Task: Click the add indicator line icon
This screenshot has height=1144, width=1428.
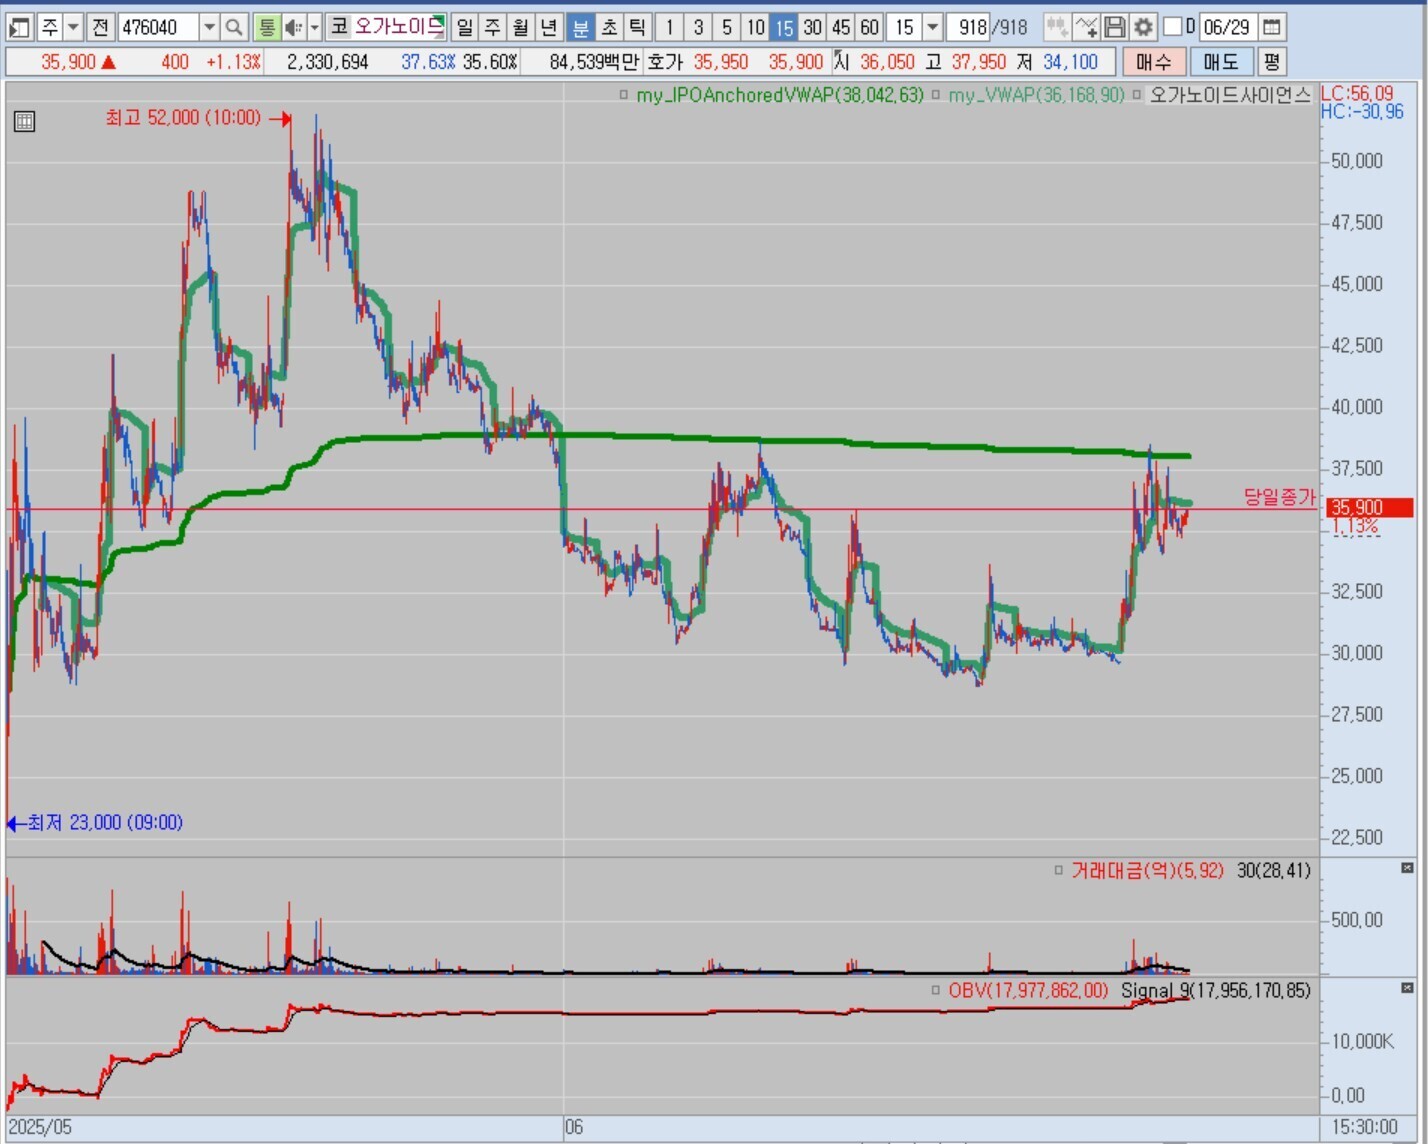Action: 1086,27
